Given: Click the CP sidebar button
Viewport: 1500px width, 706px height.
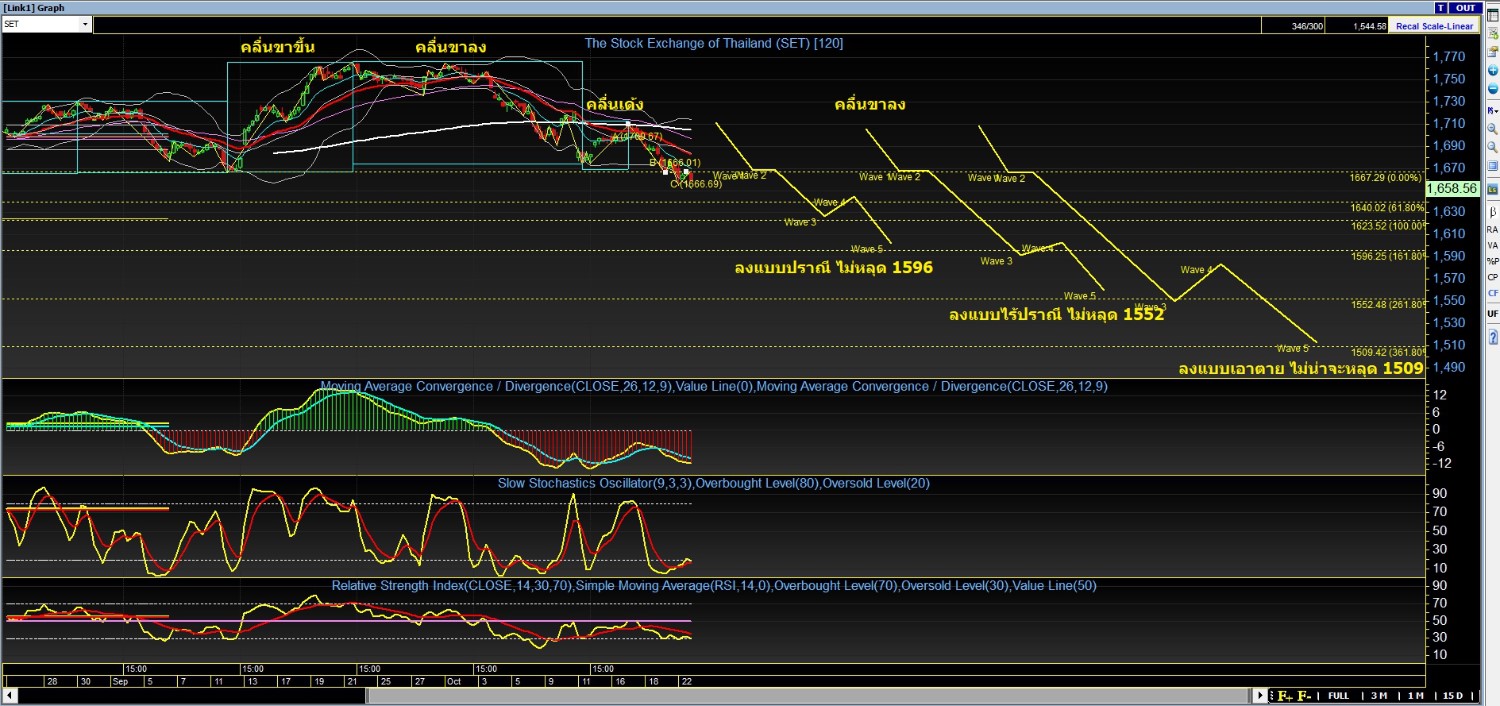Looking at the screenshot, I should pyautogui.click(x=1492, y=277).
